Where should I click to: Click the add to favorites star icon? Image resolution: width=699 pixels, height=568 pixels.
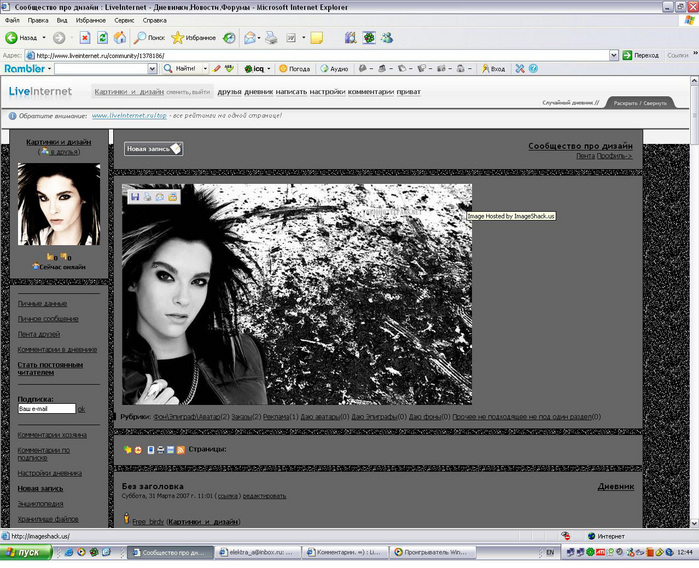127,450
